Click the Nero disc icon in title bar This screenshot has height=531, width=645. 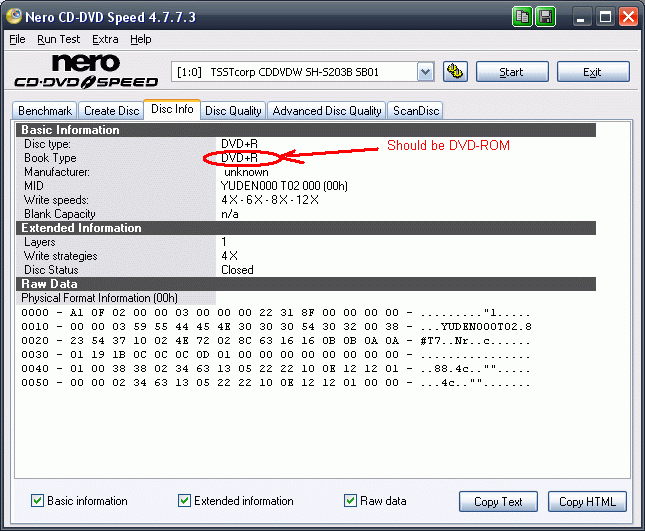click(14, 16)
